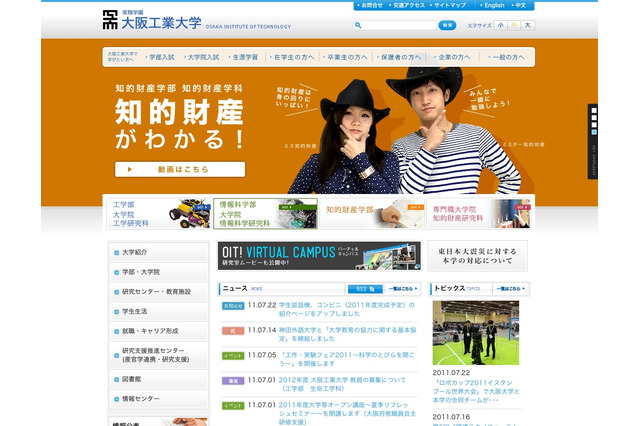Expand the 図書館 sidebar item
640x426 pixels.
tap(159, 379)
